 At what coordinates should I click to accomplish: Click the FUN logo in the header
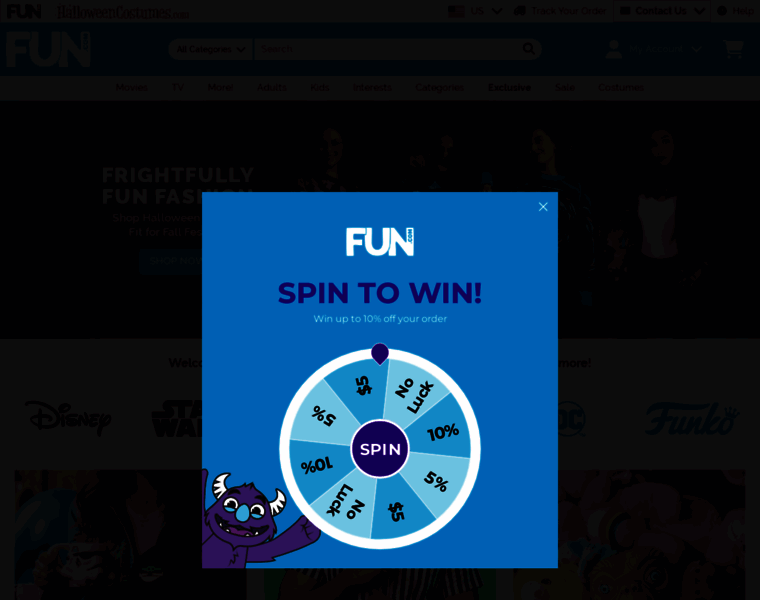(x=48, y=49)
